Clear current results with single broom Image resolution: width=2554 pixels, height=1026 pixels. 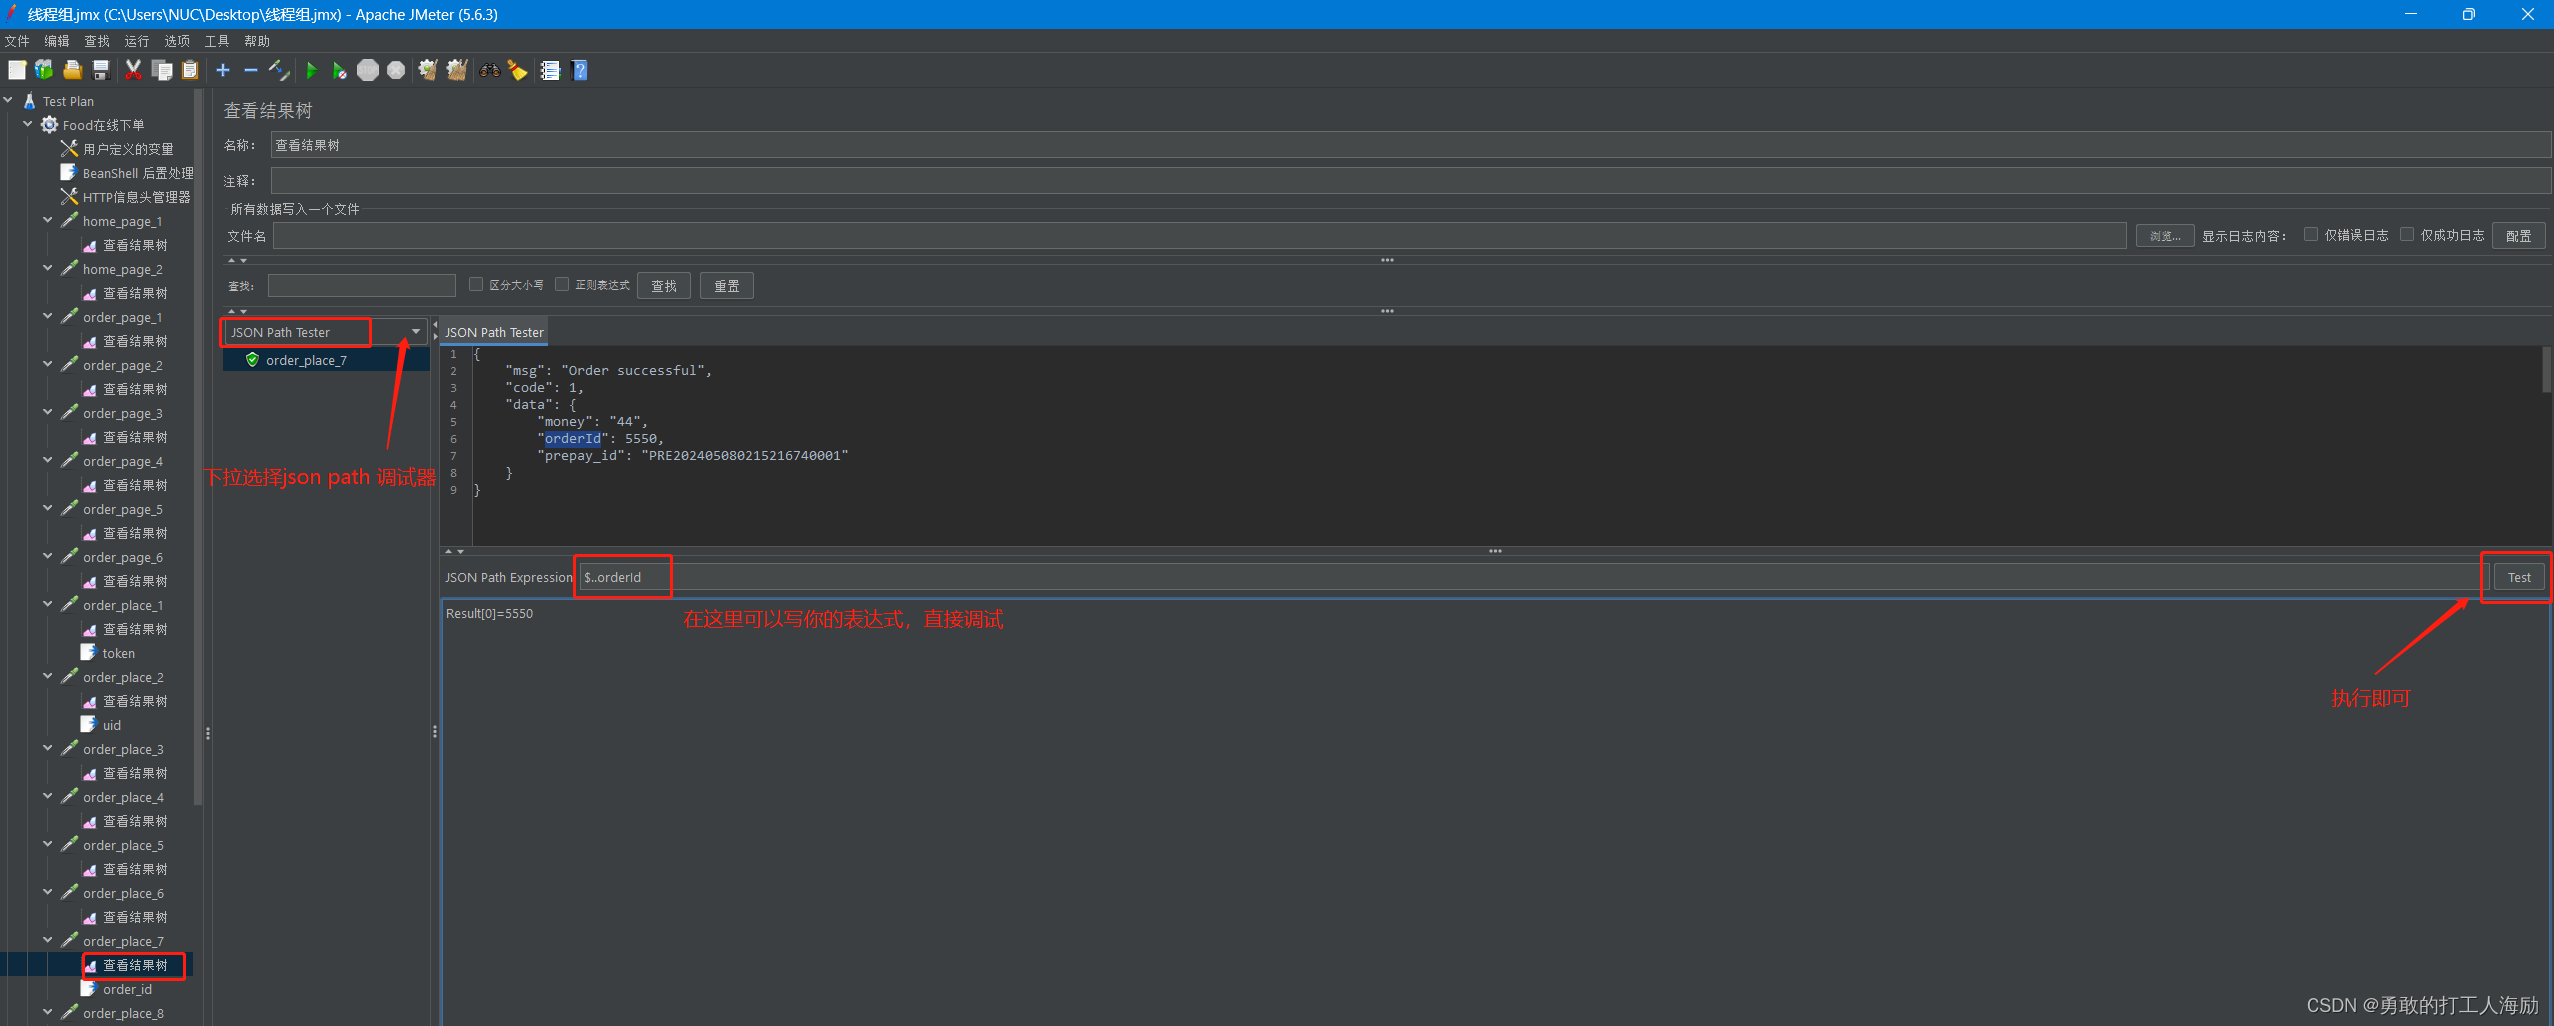[428, 70]
